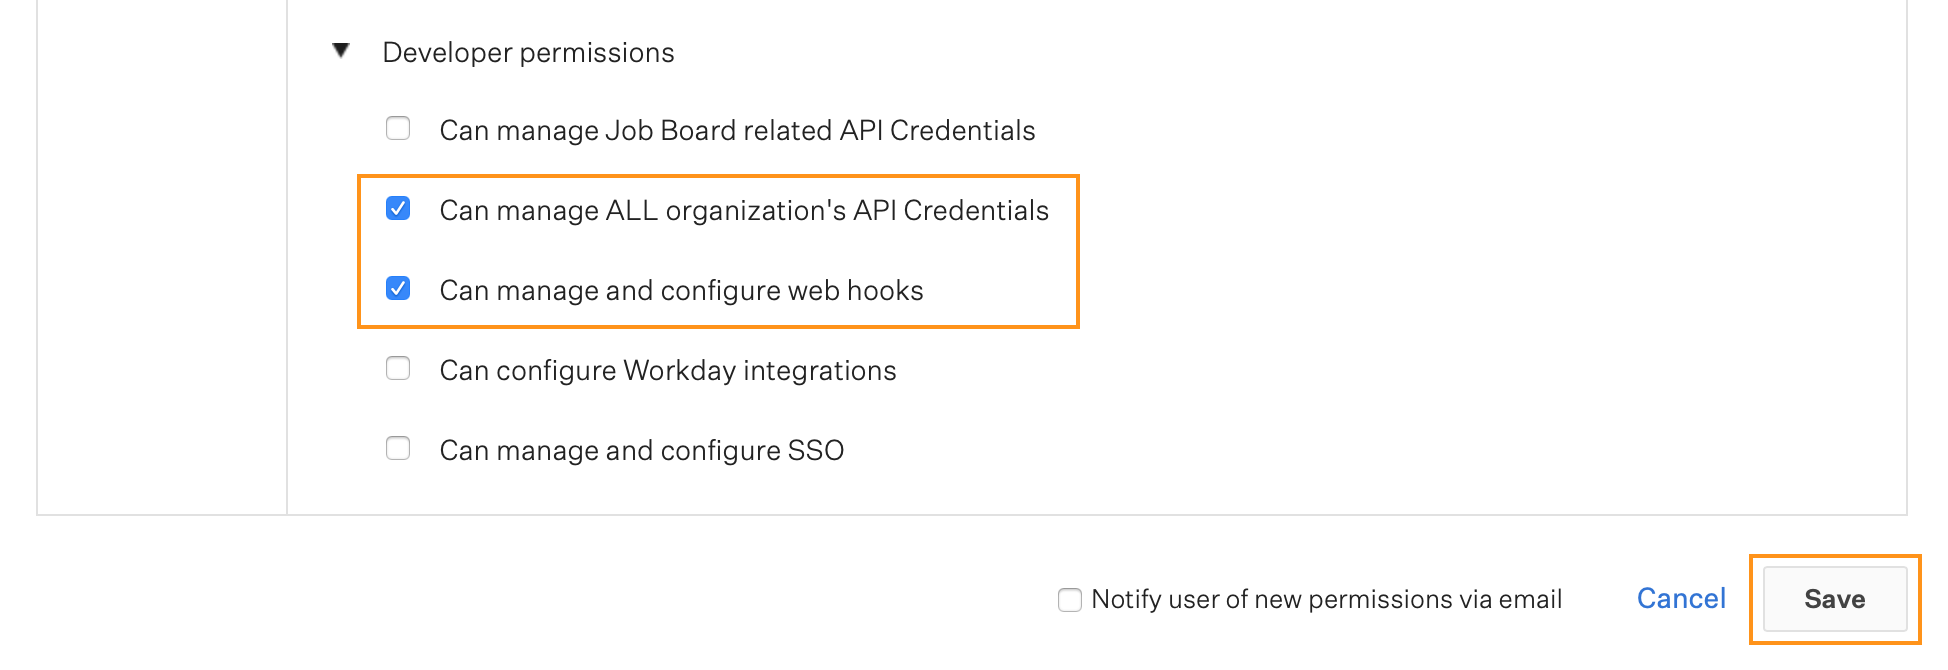Click the empty left column of the permissions table
Viewport: 1948px width, 670px height.
pos(162,257)
